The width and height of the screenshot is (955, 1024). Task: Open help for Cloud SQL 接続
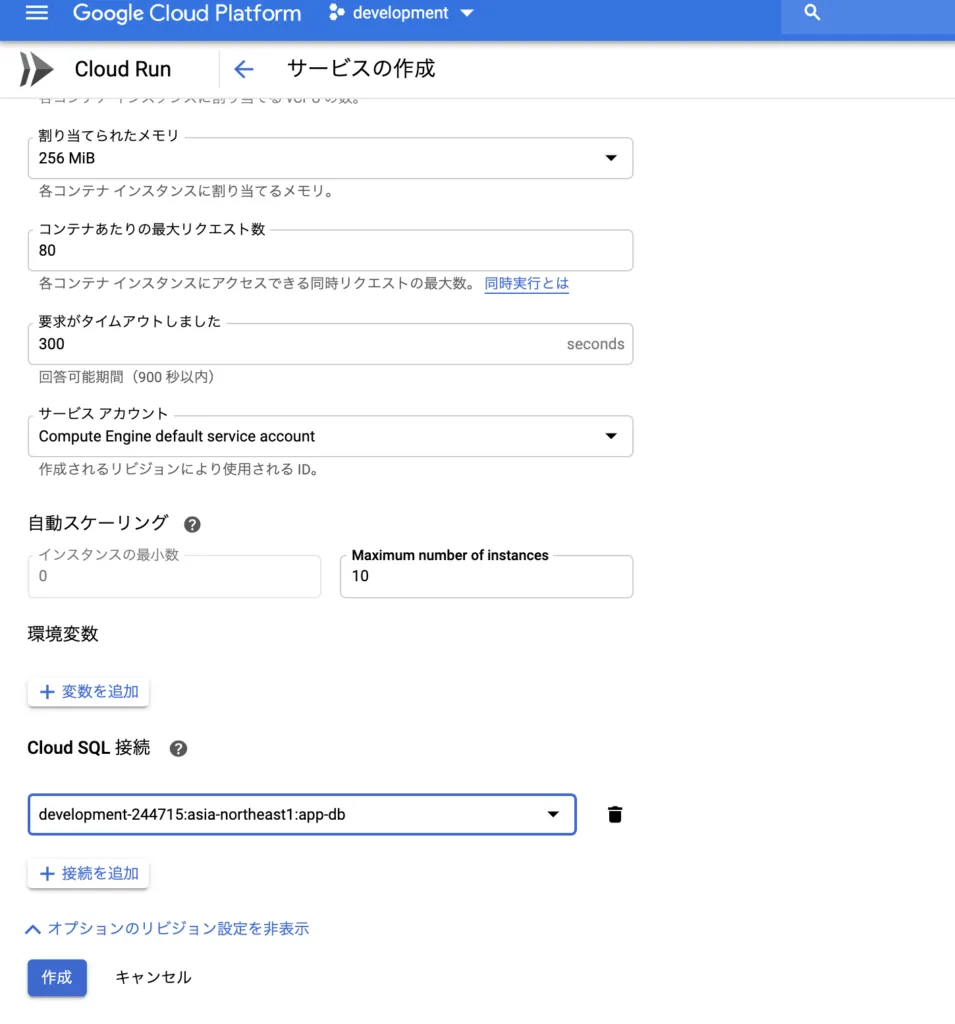tap(178, 748)
